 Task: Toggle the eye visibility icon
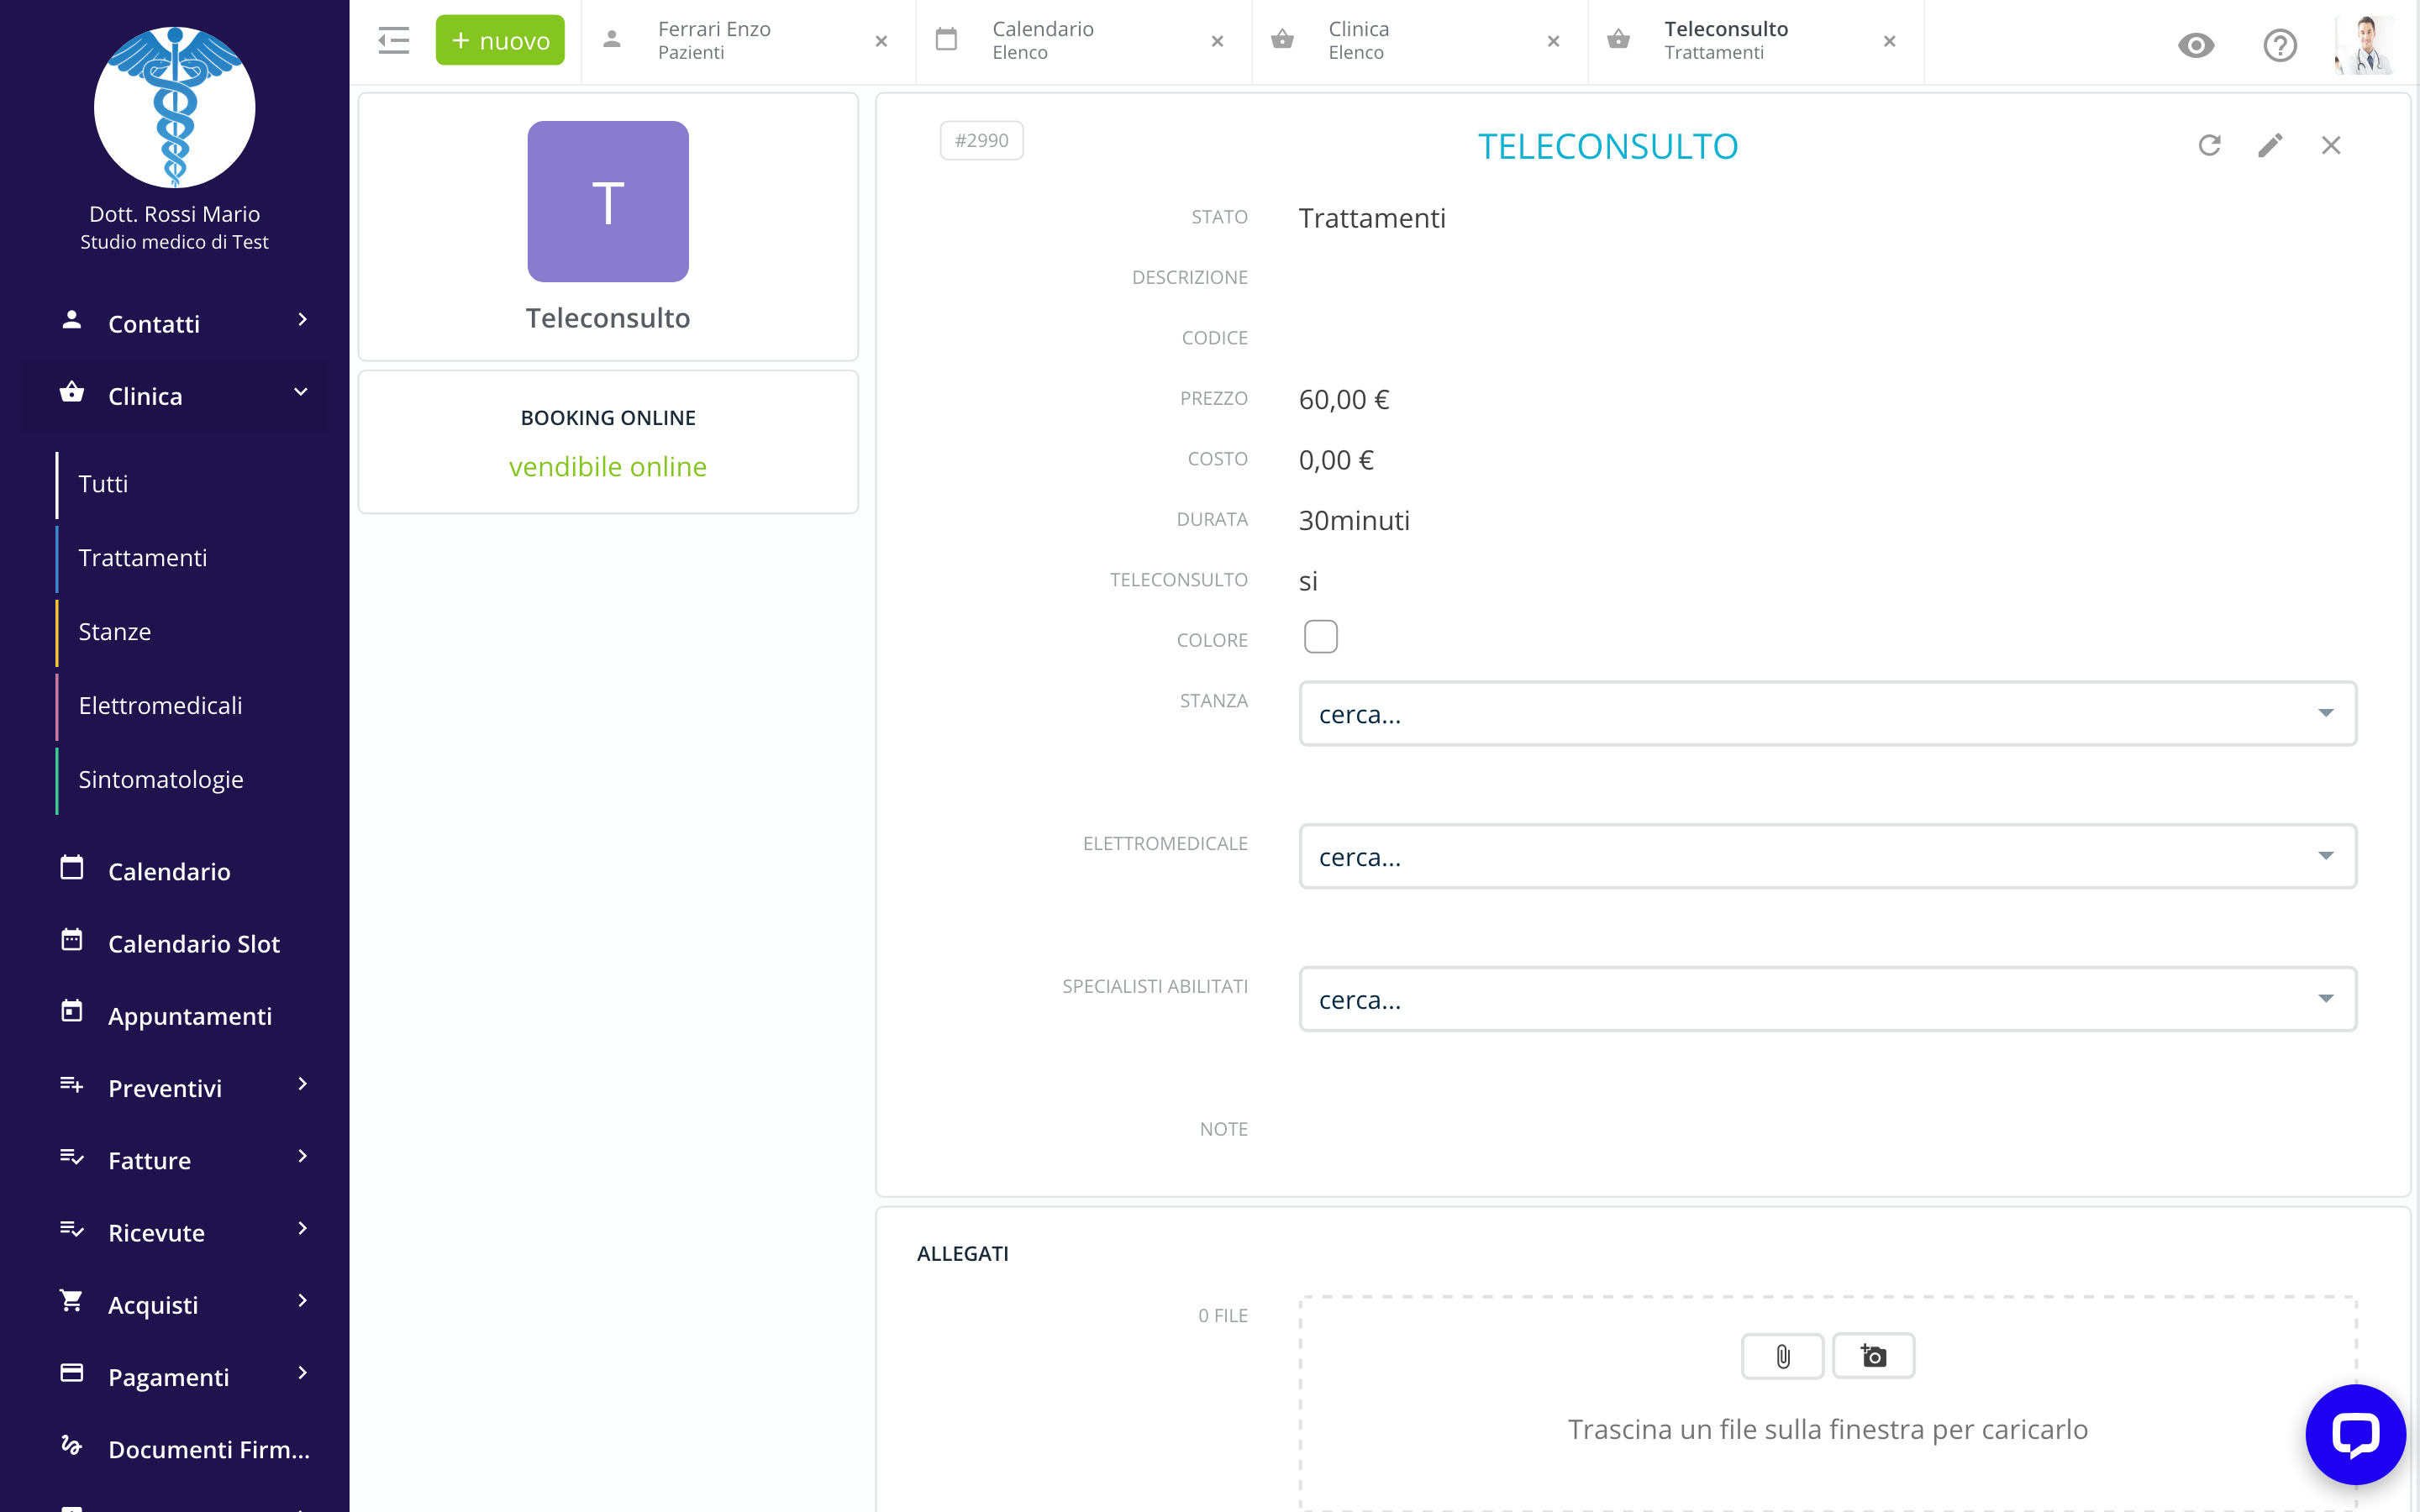tap(2196, 45)
